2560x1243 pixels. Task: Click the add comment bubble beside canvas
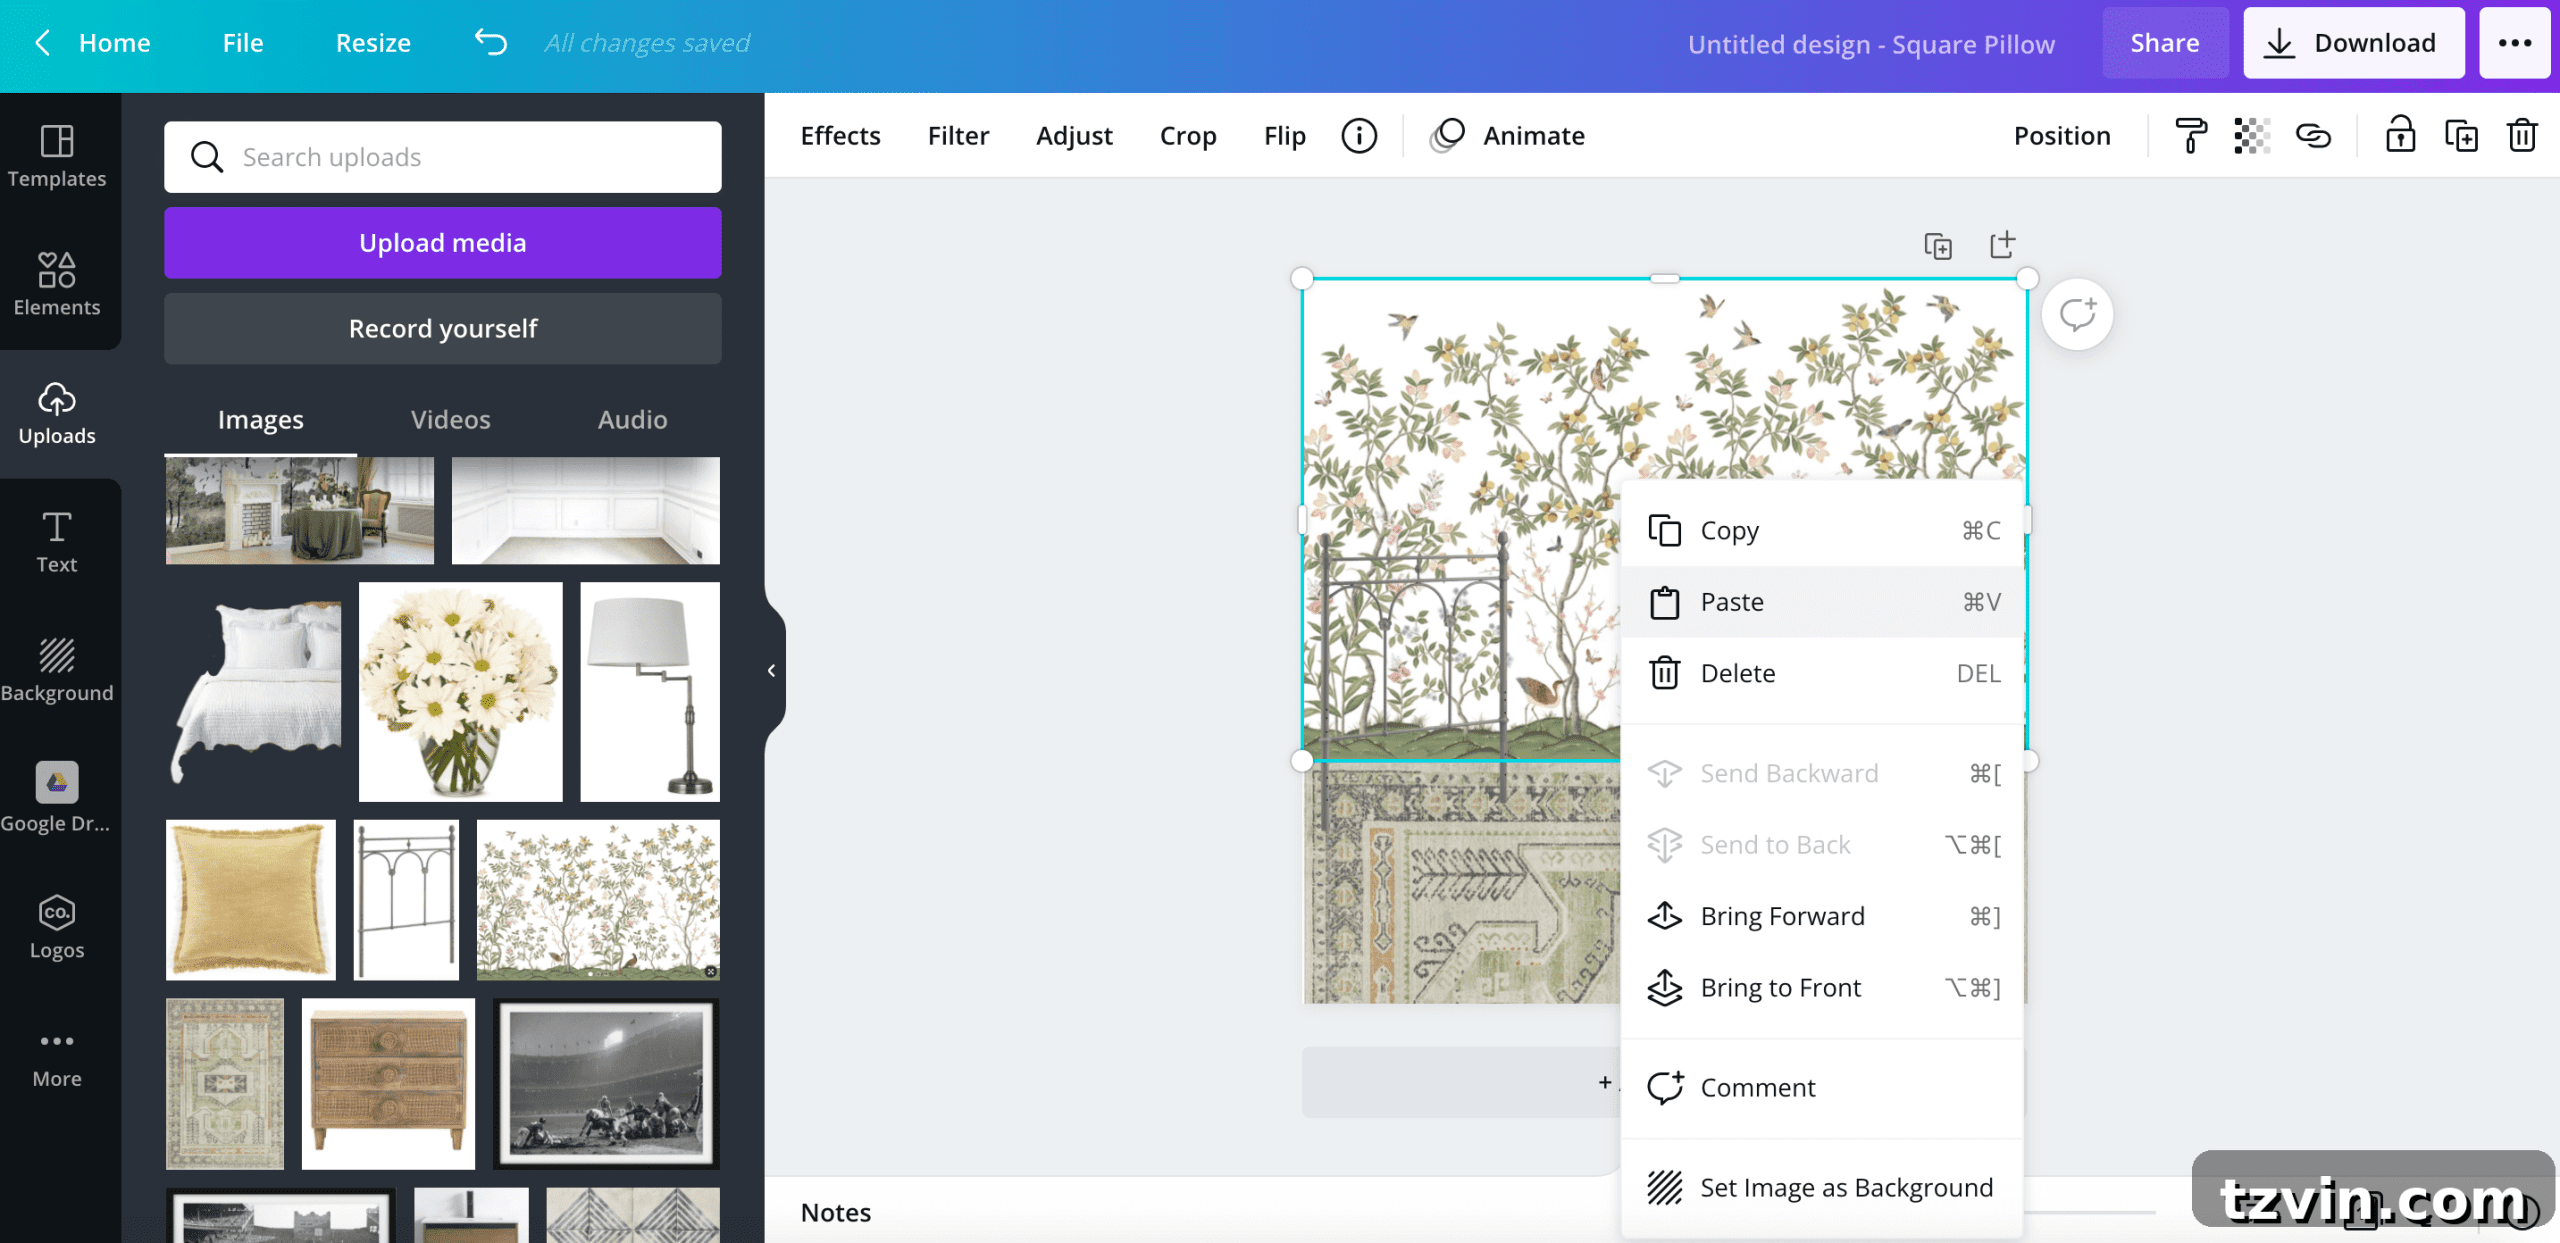[x=2077, y=314]
